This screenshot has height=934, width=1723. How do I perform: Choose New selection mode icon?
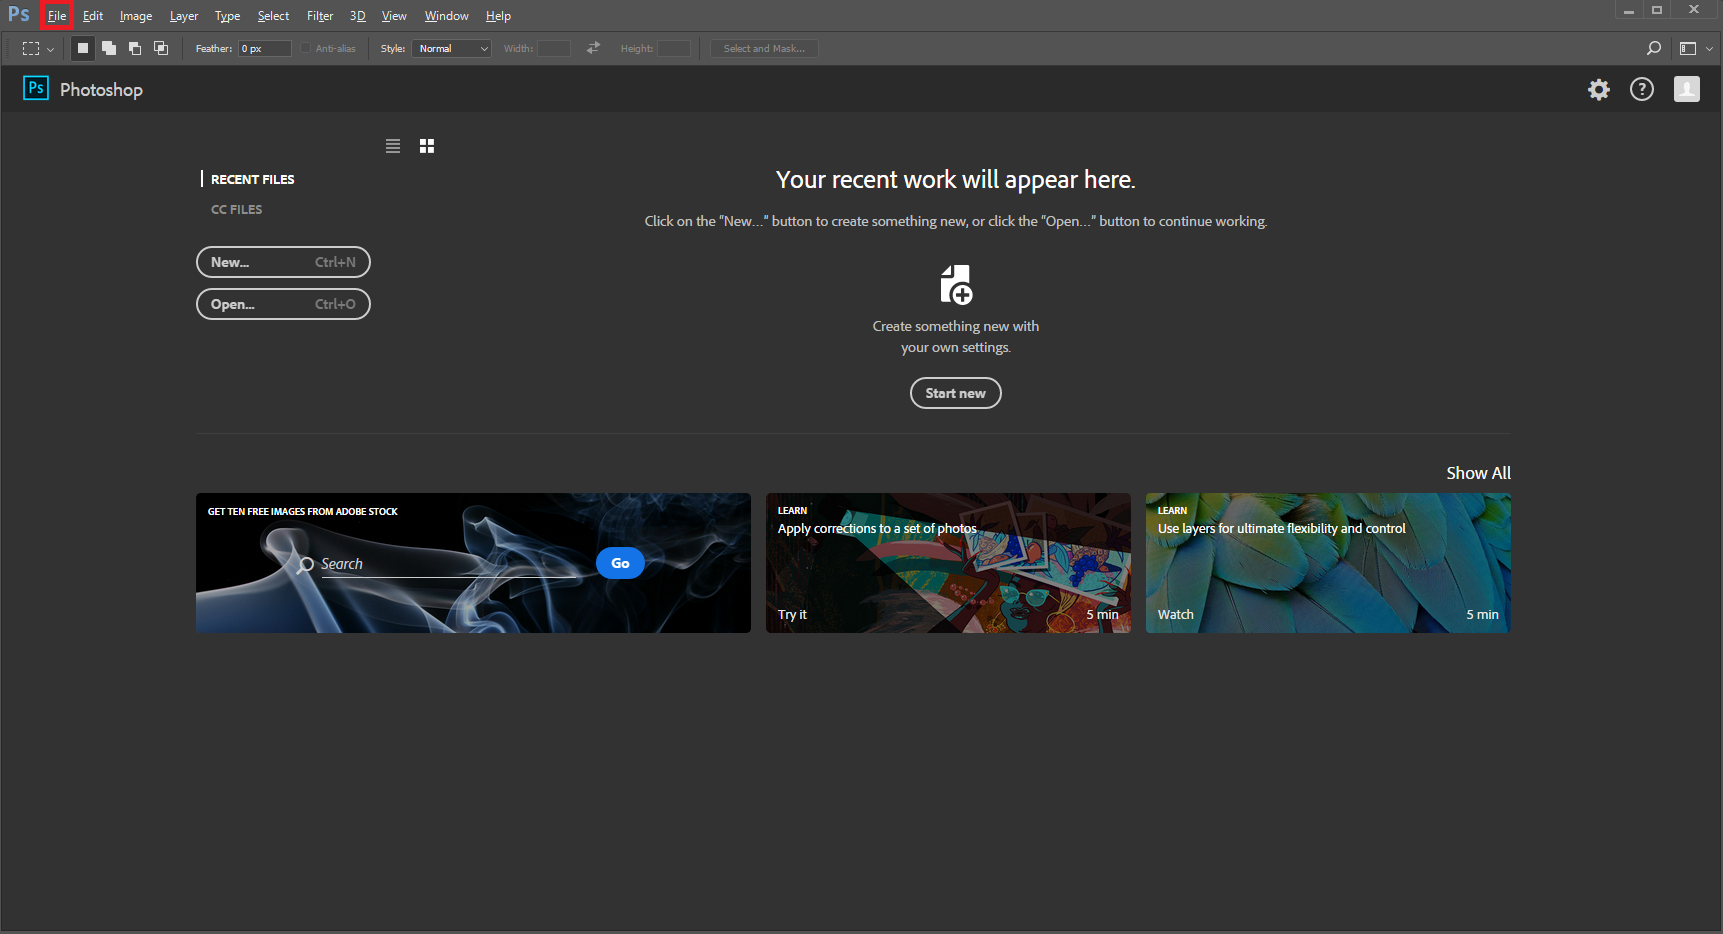(x=83, y=48)
